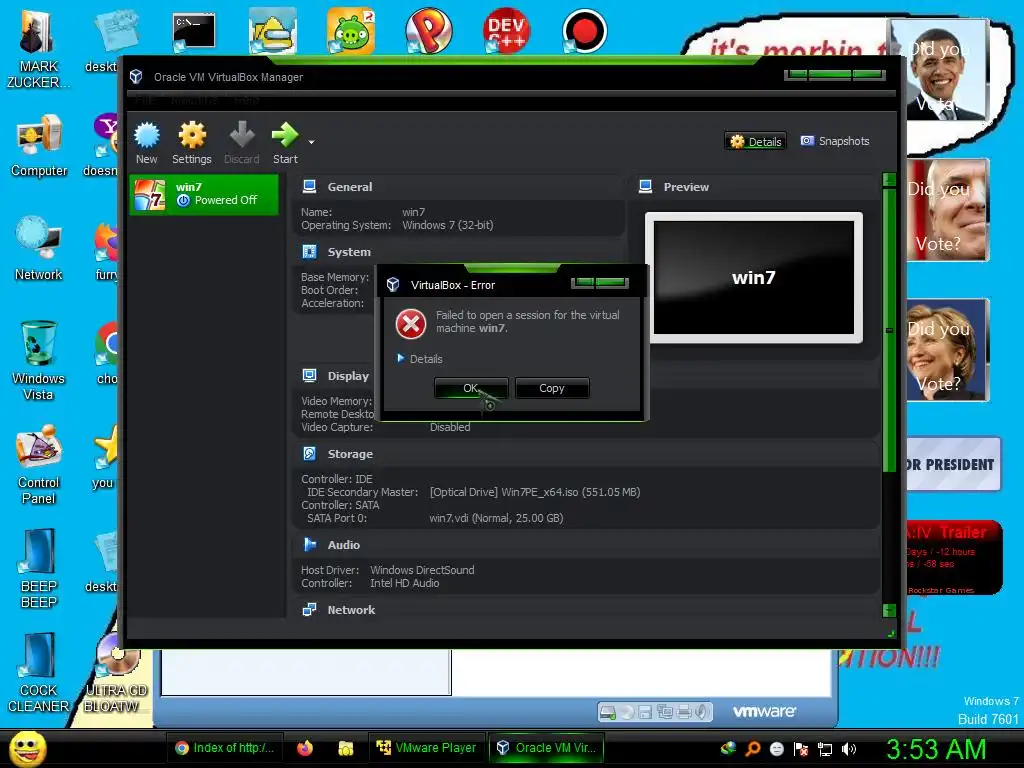
Task: Click the VirtualBox Manager title bar cube icon
Action: [x=136, y=76]
